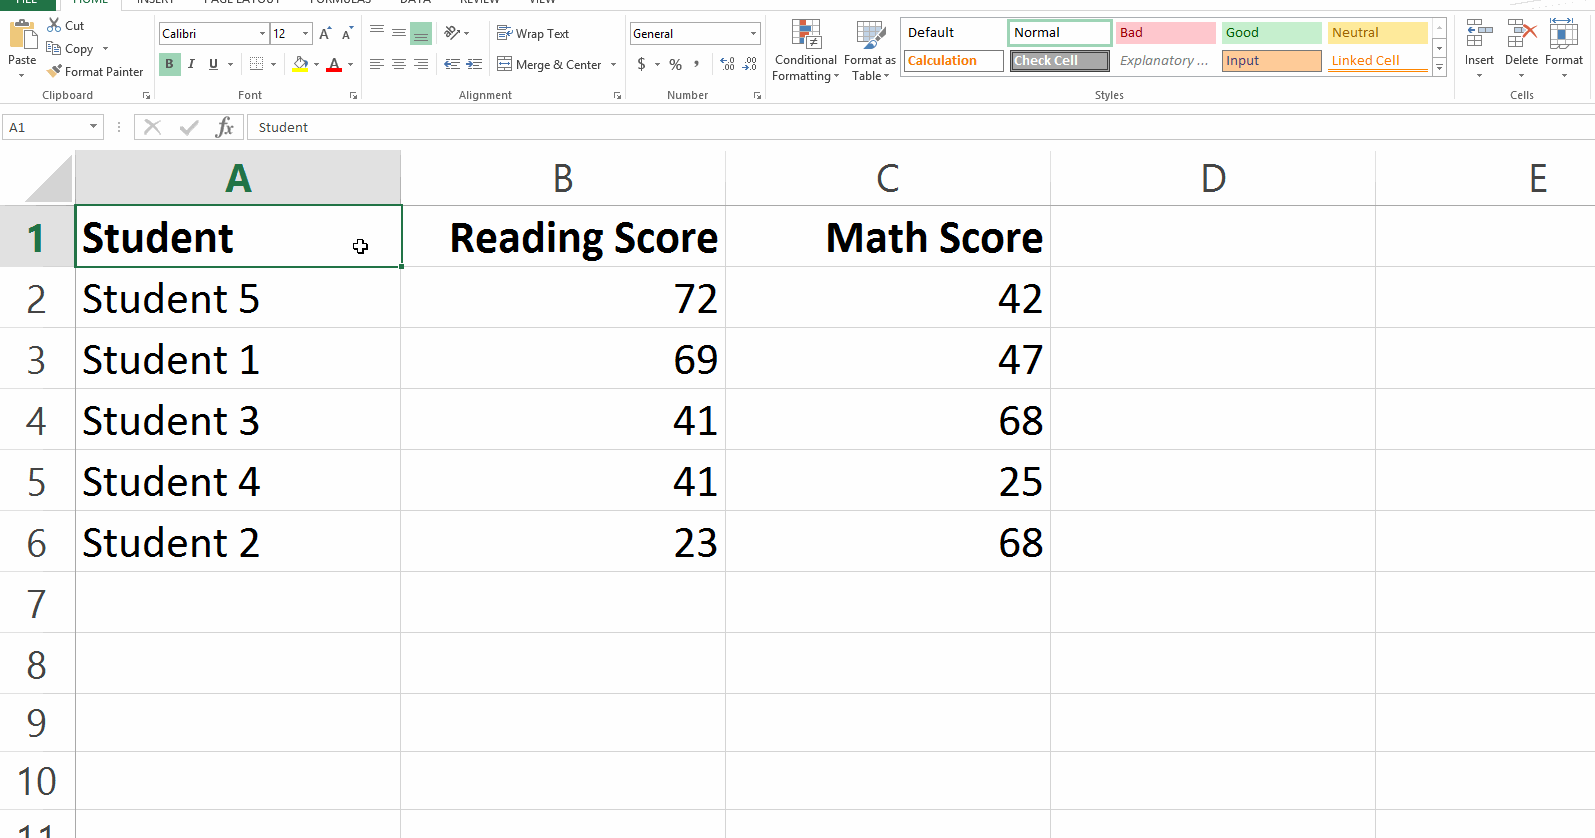Open the Number dialog launcher

pyautogui.click(x=757, y=96)
